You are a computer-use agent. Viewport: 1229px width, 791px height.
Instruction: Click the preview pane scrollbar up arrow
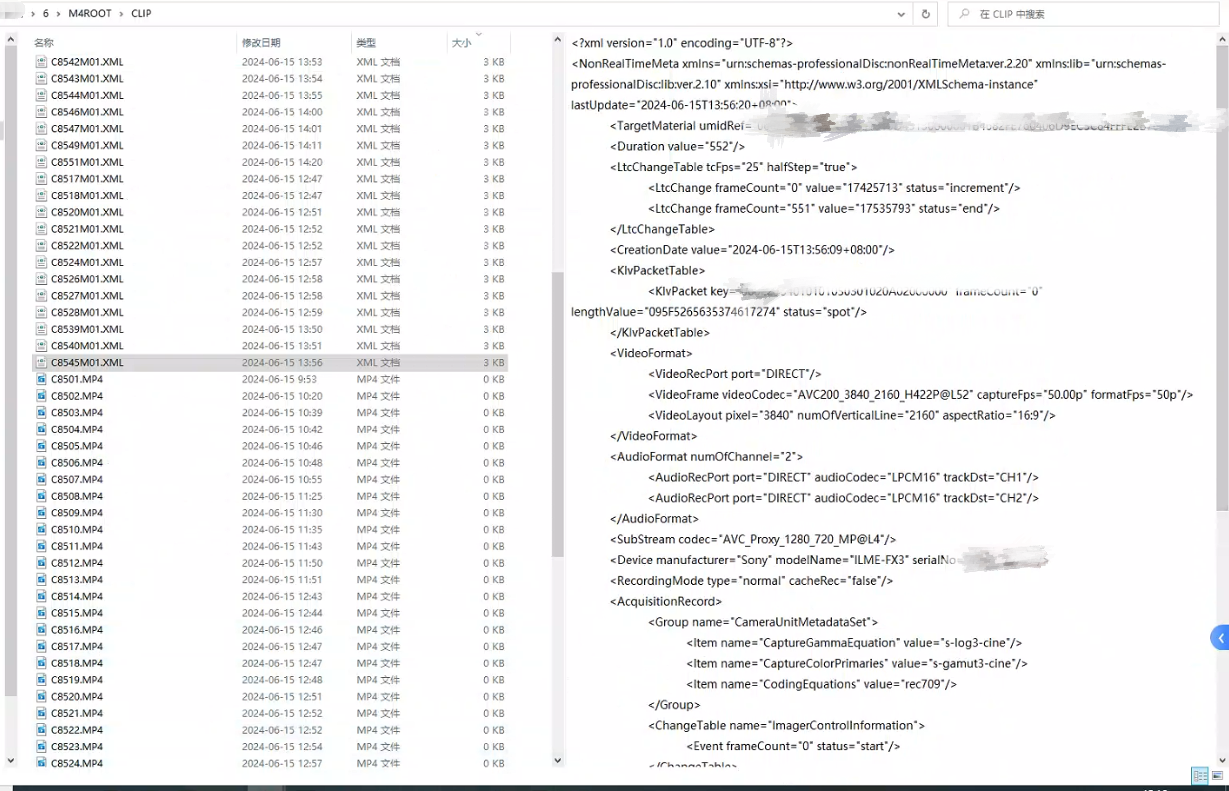(x=1221, y=40)
